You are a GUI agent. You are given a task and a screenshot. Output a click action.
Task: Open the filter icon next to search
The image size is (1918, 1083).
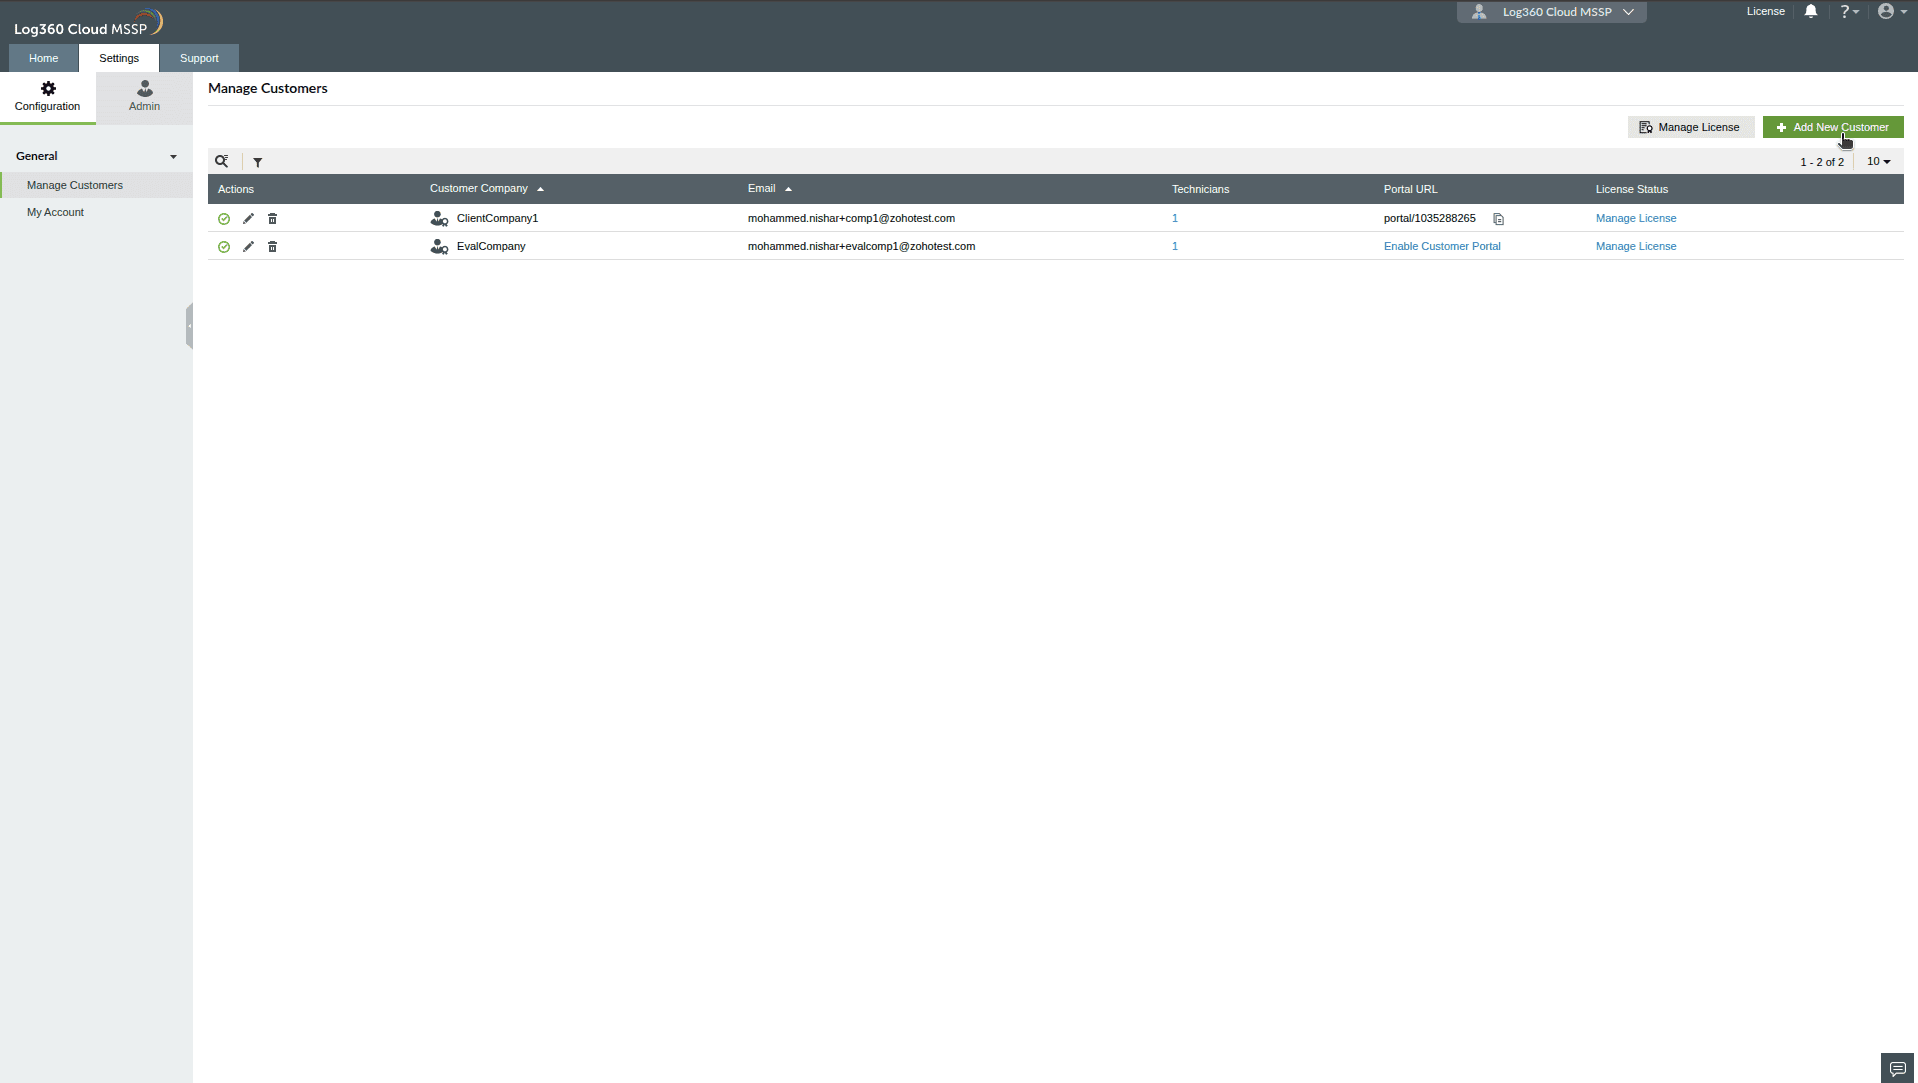tap(258, 162)
